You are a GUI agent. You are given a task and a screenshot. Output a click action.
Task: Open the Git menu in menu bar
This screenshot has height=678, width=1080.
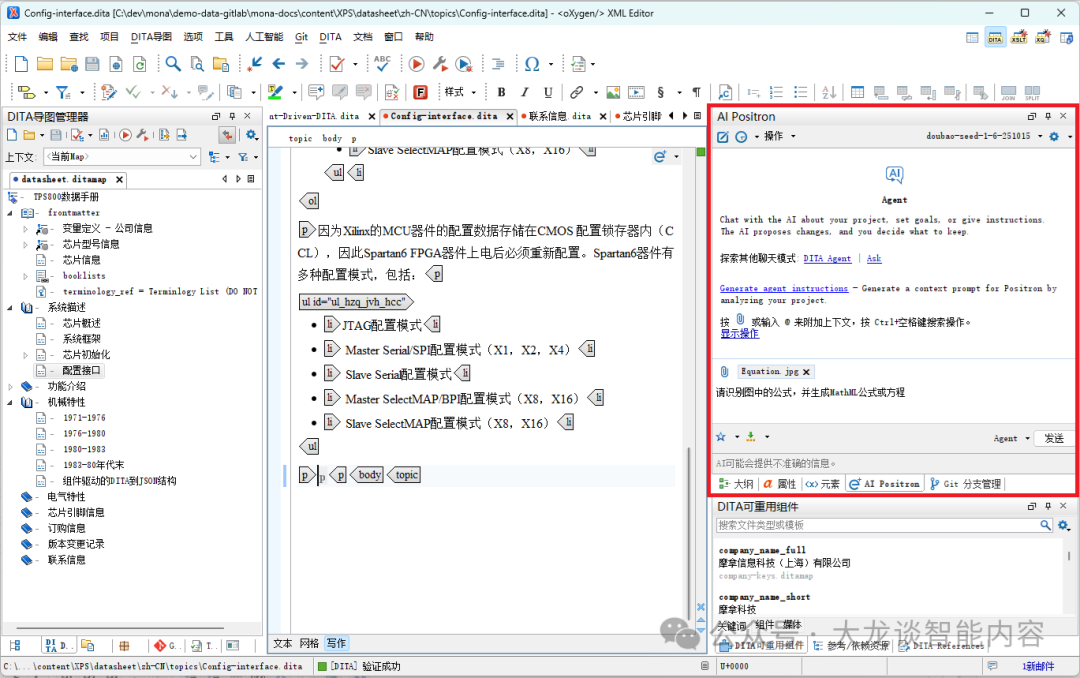click(x=301, y=37)
